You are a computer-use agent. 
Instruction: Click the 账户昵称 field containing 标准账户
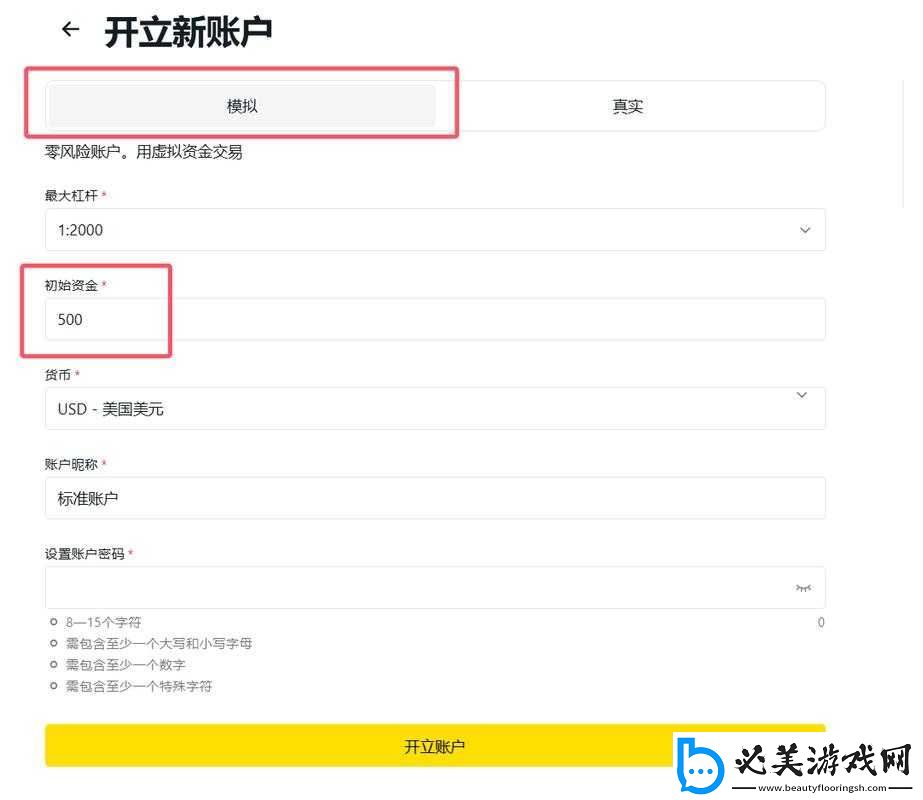pos(434,498)
